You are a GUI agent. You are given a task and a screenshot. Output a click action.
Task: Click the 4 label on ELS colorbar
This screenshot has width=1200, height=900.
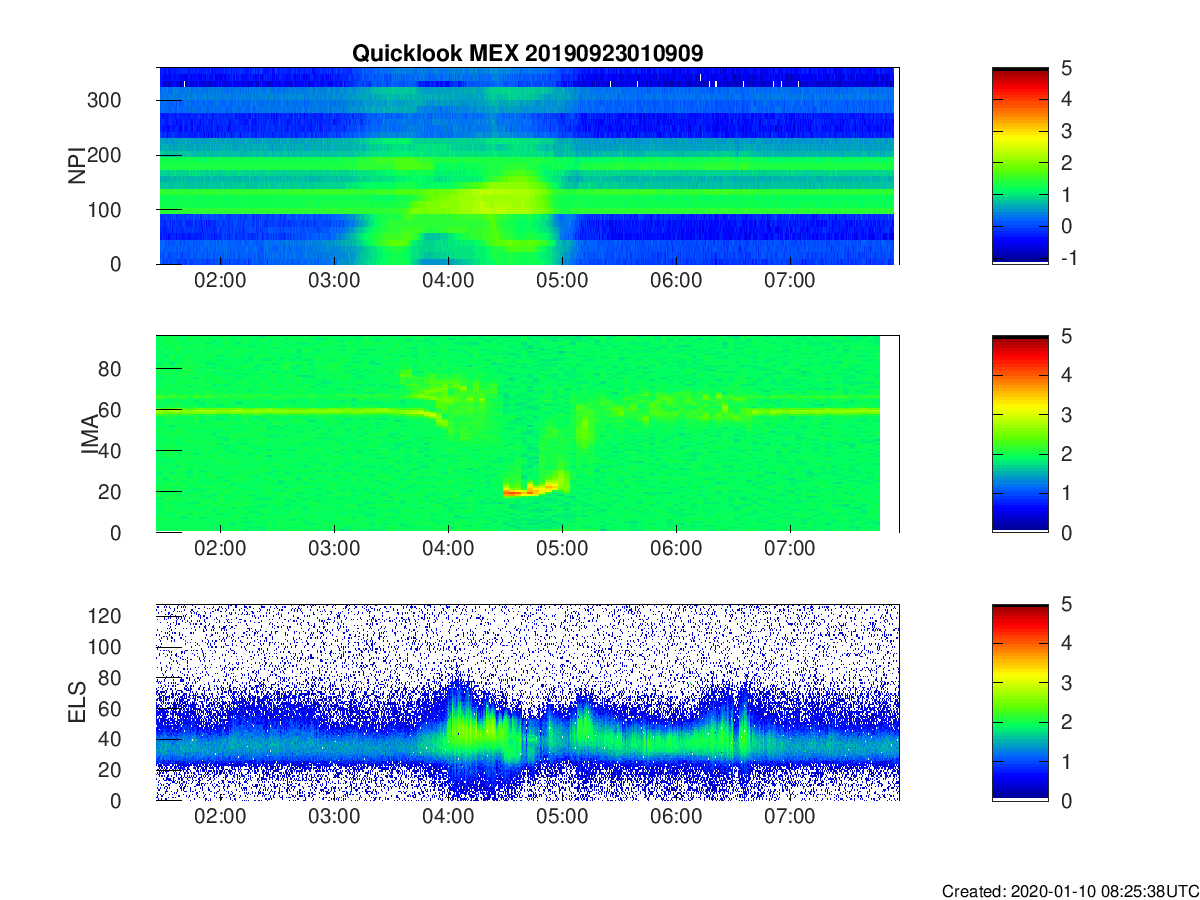[1065, 643]
